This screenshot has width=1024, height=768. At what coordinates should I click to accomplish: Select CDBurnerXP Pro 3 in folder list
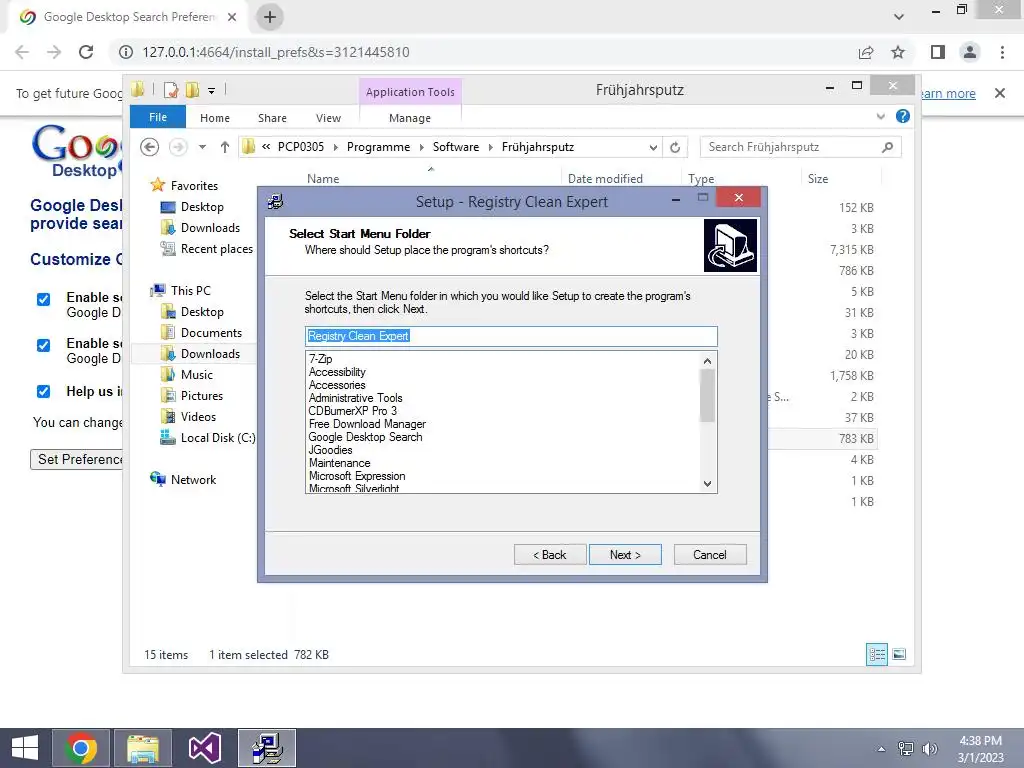[x=353, y=411]
